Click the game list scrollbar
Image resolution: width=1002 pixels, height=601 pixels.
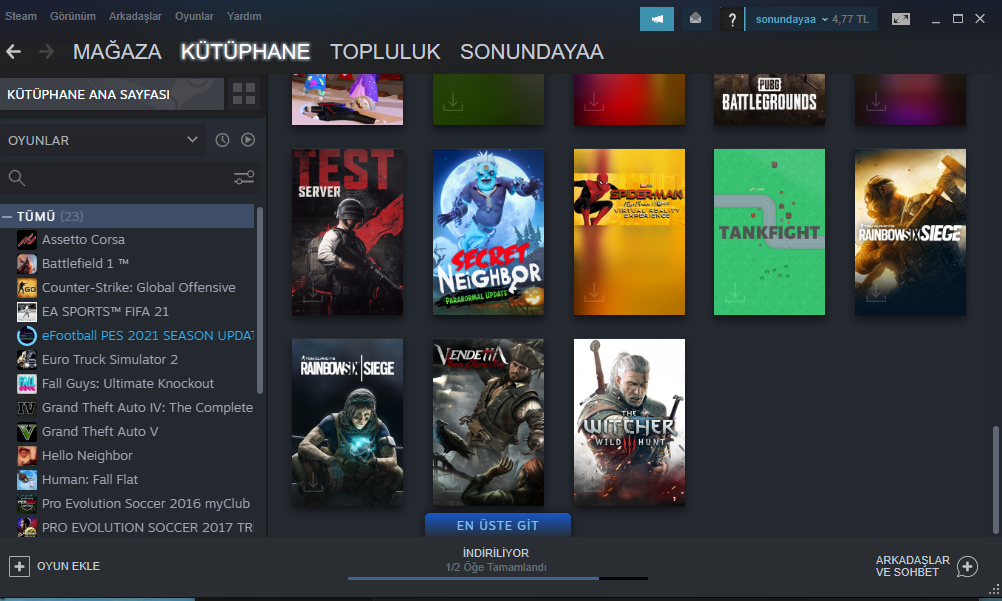pyautogui.click(x=259, y=300)
